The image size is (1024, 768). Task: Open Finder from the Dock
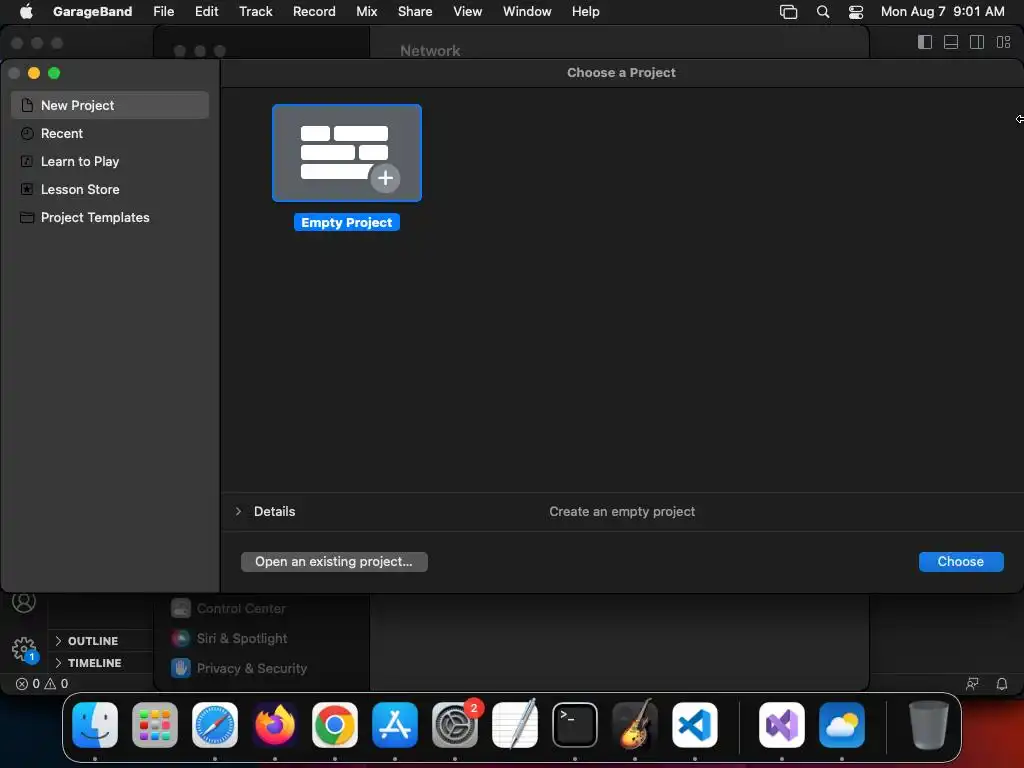tap(95, 725)
